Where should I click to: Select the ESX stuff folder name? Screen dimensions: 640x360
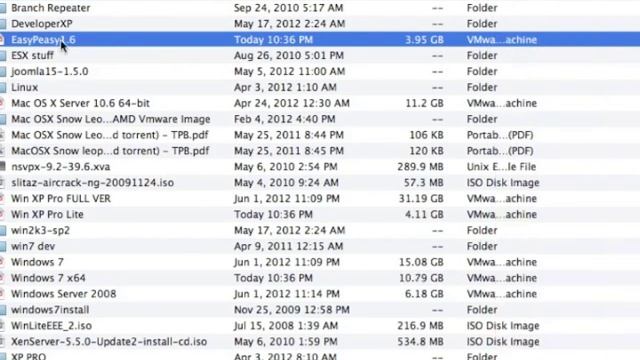click(x=32, y=56)
